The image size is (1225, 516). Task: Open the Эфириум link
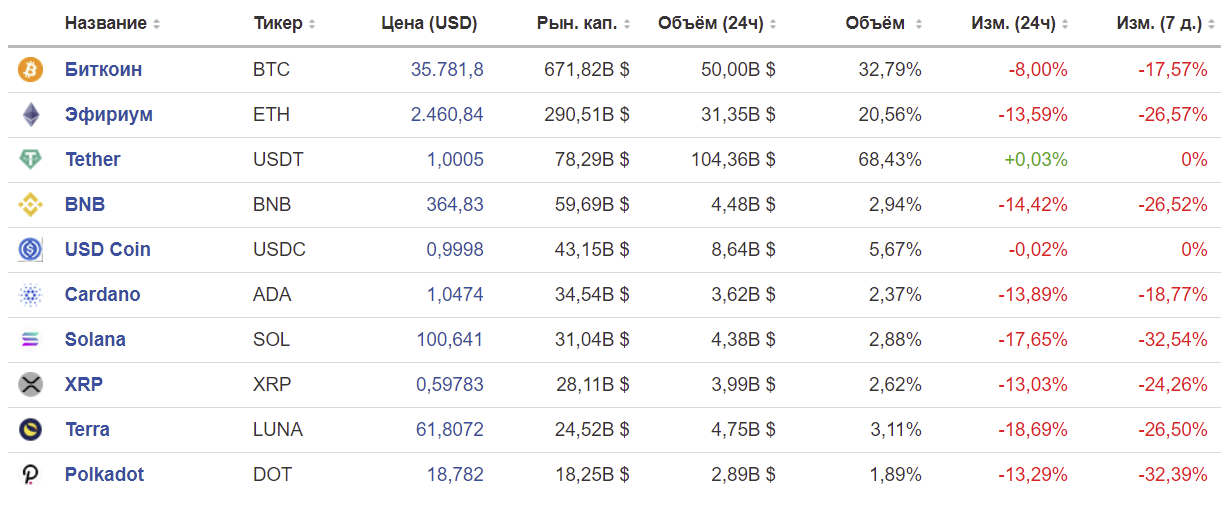tap(109, 115)
